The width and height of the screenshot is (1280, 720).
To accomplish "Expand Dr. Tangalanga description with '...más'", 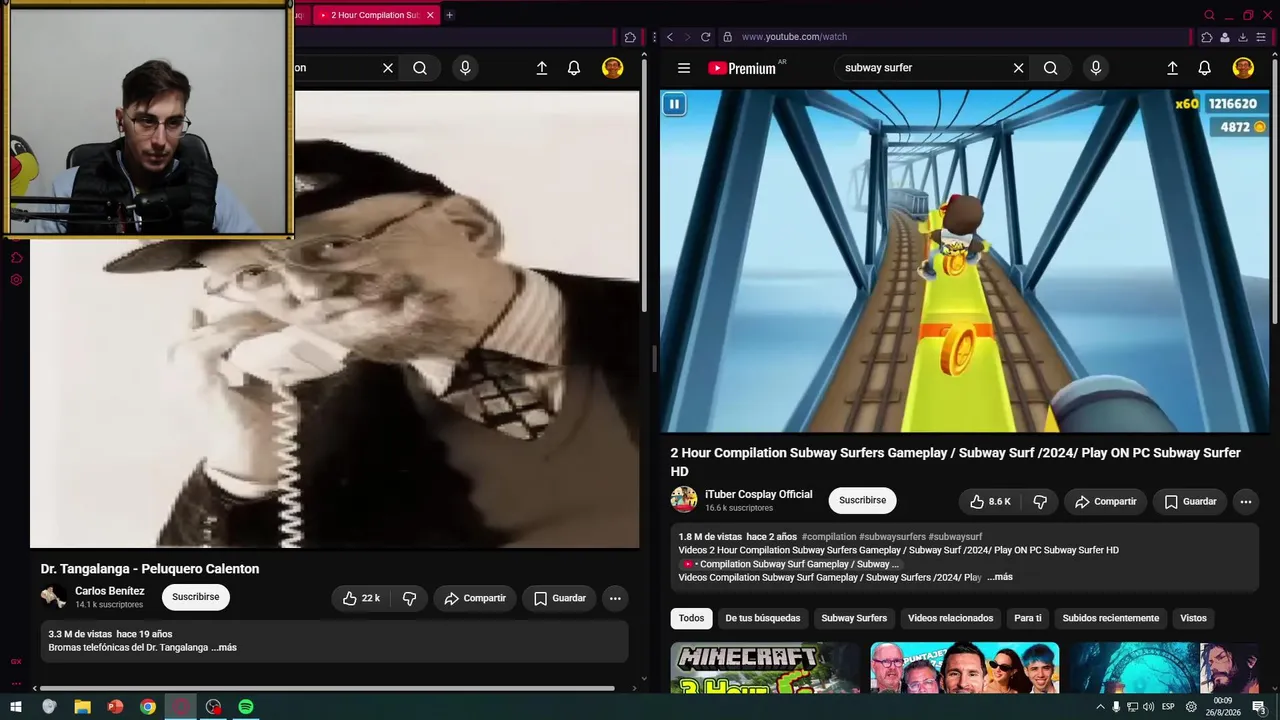I will tap(224, 648).
